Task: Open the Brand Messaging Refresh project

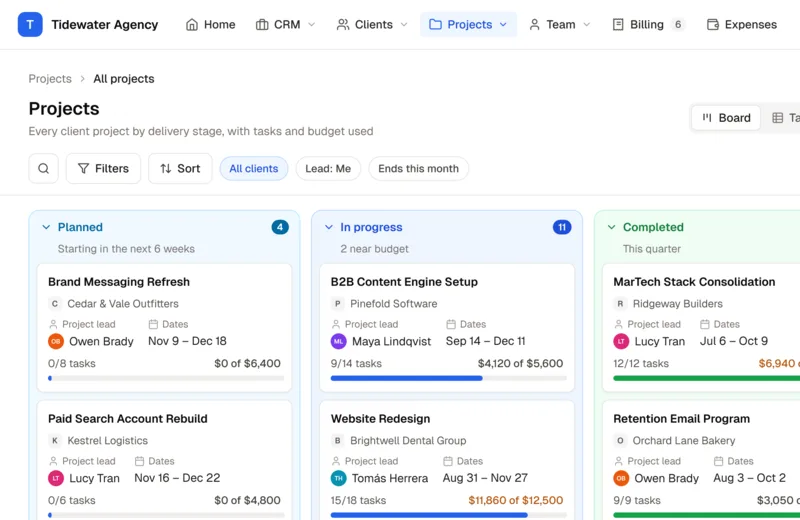Action: coord(119,282)
